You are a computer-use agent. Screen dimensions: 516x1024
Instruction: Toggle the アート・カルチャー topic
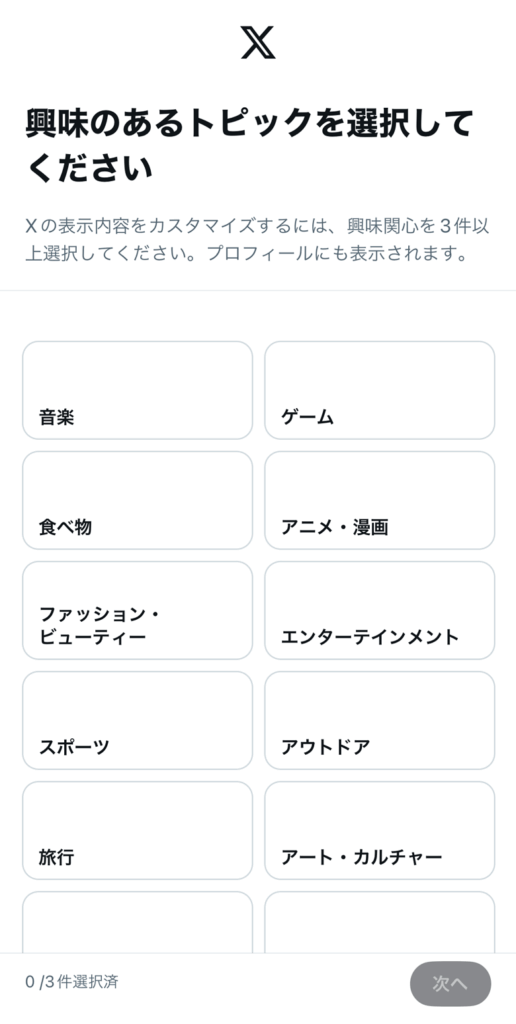click(379, 830)
